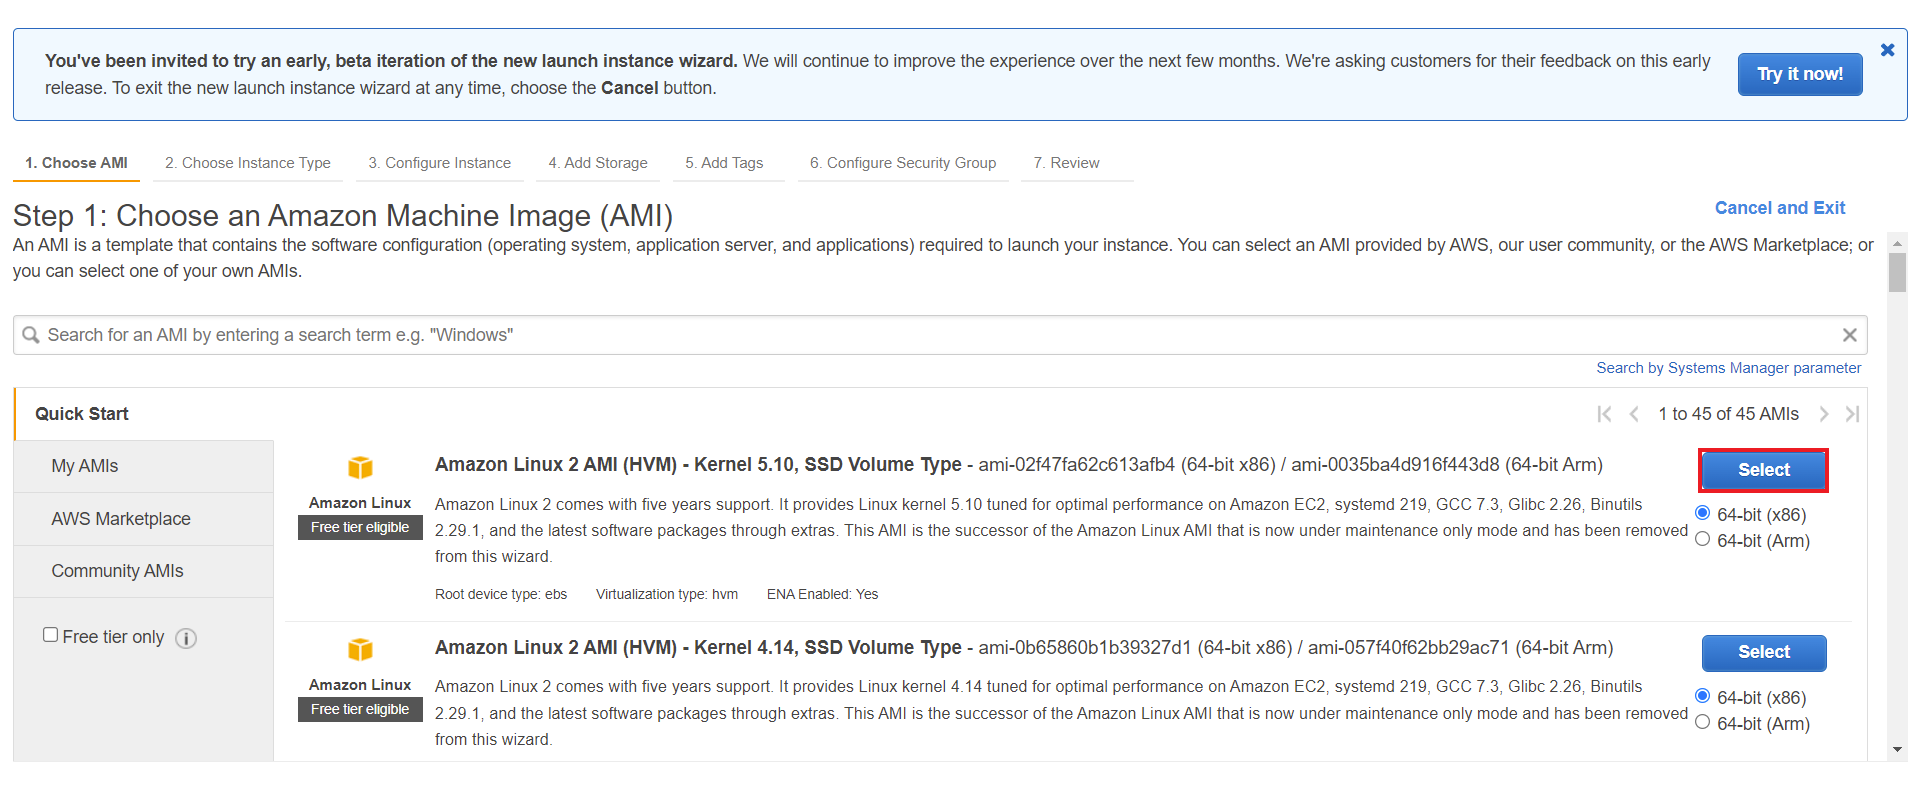1920x790 pixels.
Task: Go to Configure Instance step
Action: [x=439, y=163]
